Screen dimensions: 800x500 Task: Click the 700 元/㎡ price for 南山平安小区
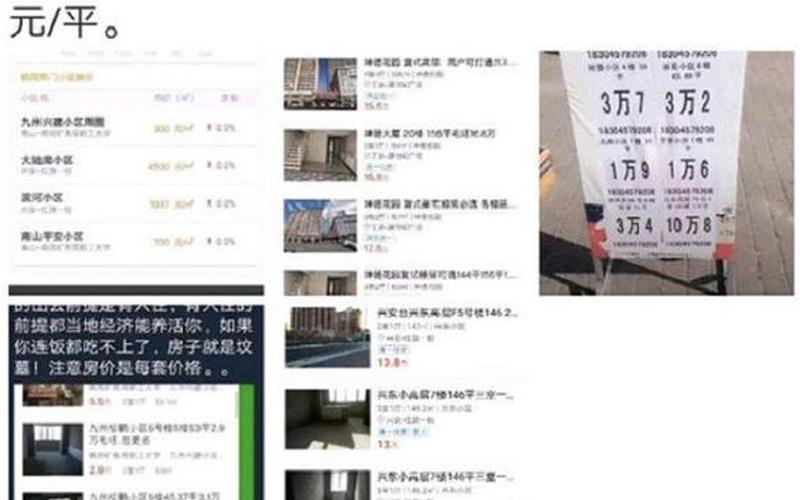173,242
